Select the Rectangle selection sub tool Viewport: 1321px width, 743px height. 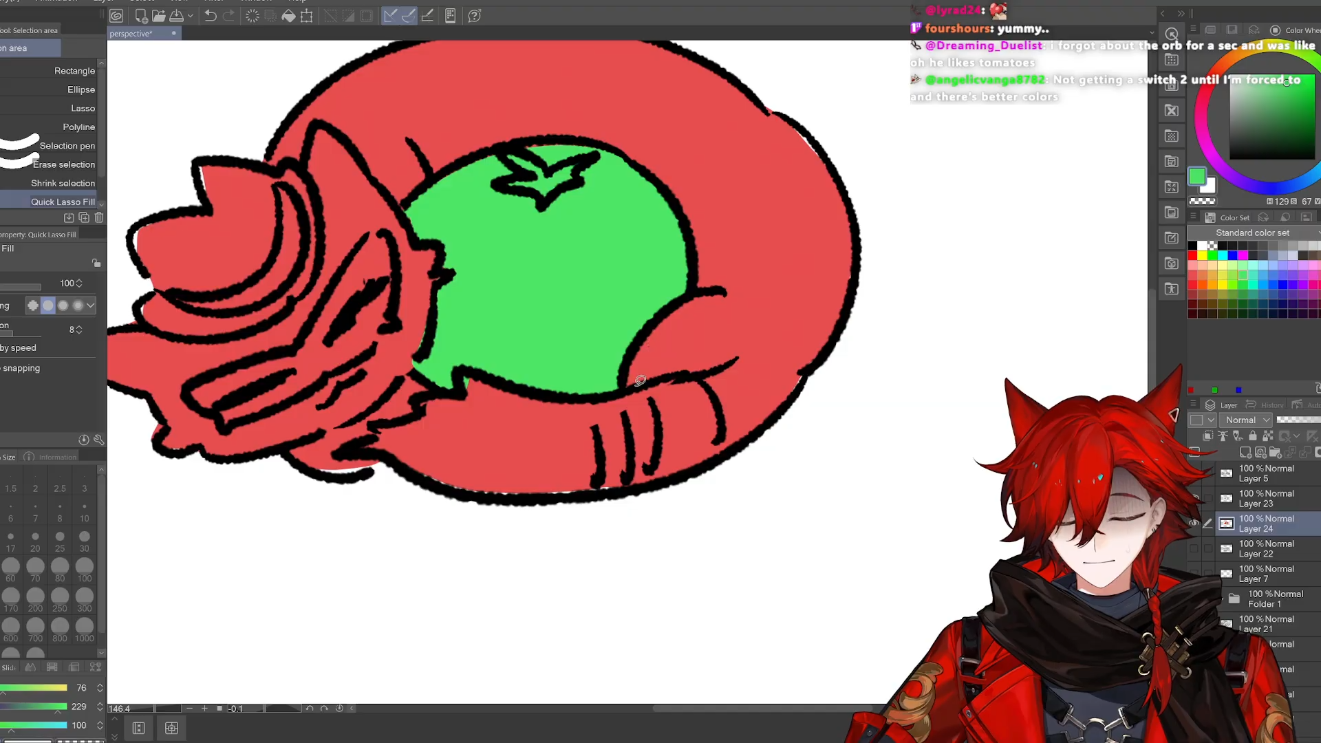point(50,71)
